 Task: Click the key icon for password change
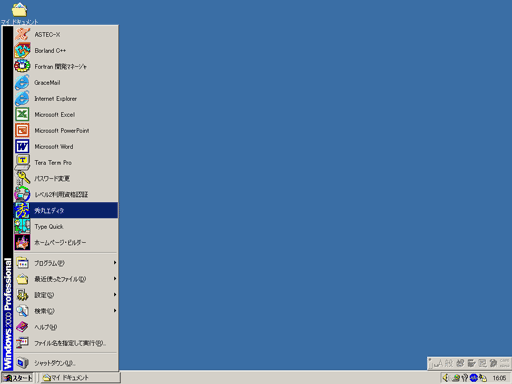(x=22, y=178)
